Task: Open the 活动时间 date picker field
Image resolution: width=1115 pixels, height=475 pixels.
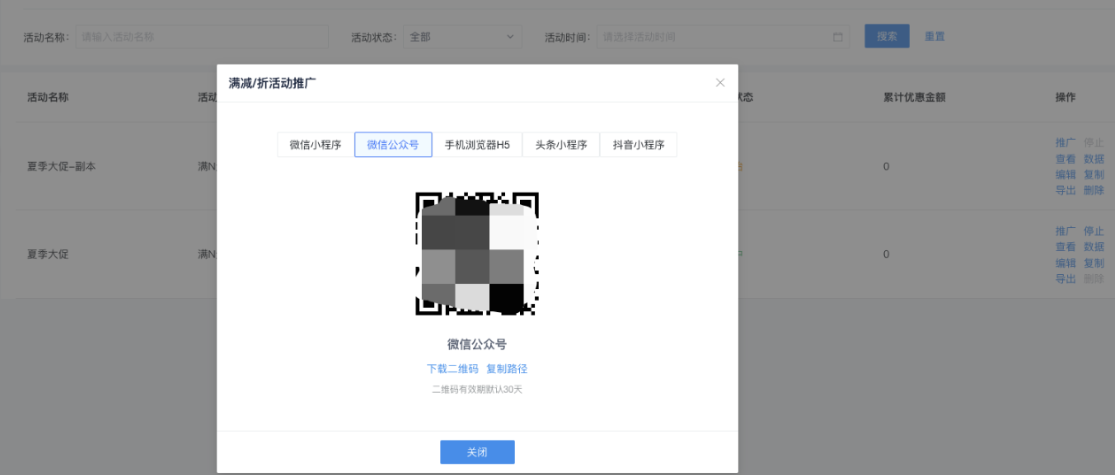Action: pos(715,37)
